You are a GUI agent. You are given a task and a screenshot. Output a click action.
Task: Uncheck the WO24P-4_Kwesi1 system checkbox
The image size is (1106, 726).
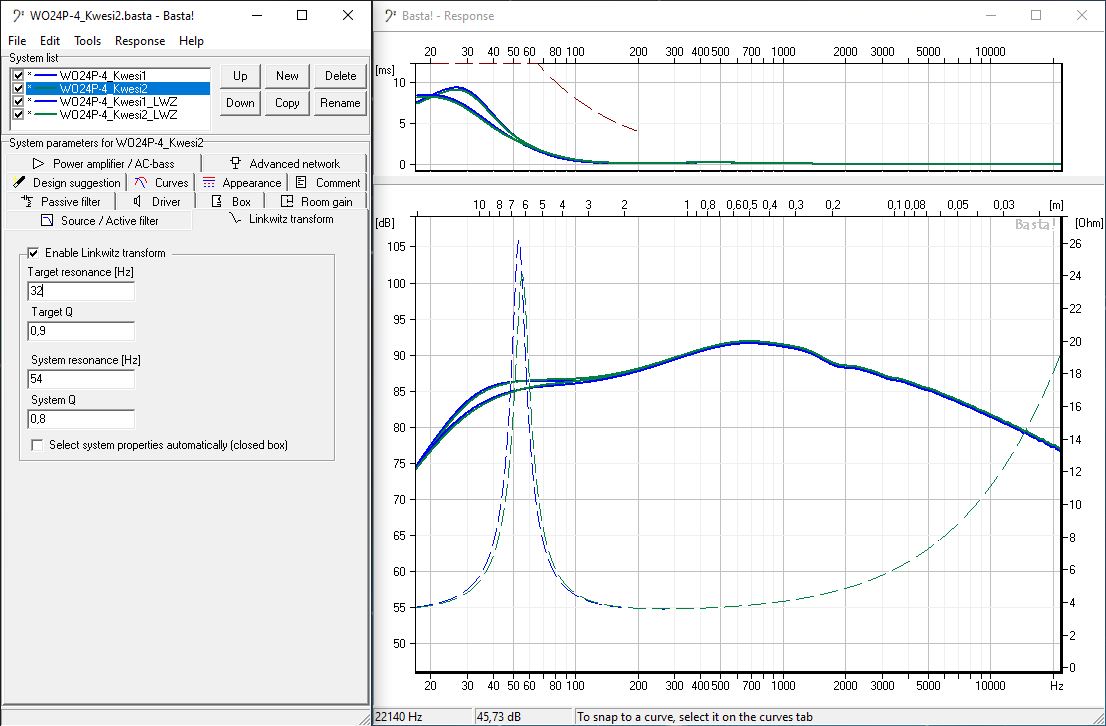pyautogui.click(x=18, y=75)
